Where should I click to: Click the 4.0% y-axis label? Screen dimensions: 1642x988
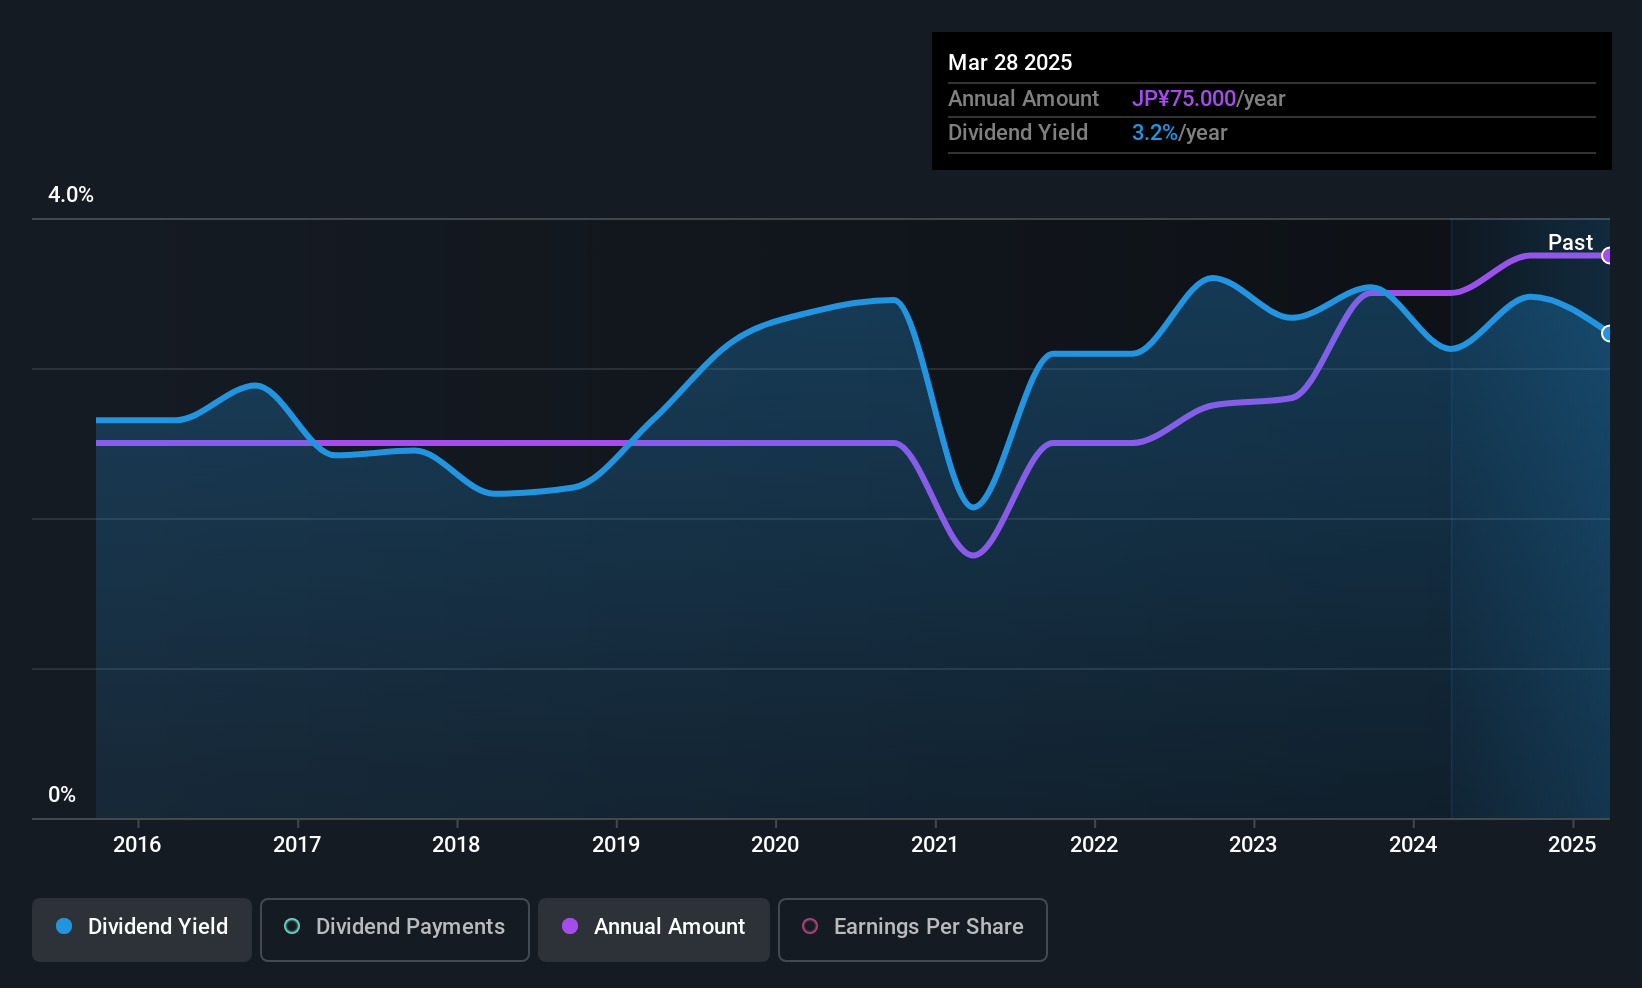coord(71,195)
